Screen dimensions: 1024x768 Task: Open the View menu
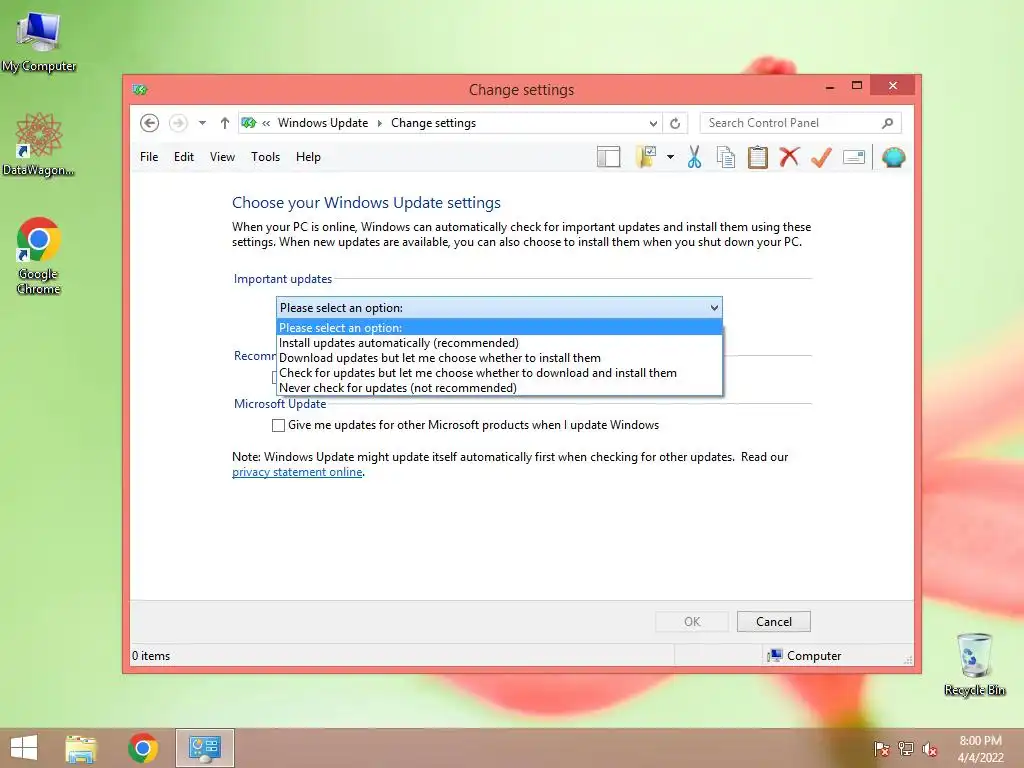click(222, 157)
